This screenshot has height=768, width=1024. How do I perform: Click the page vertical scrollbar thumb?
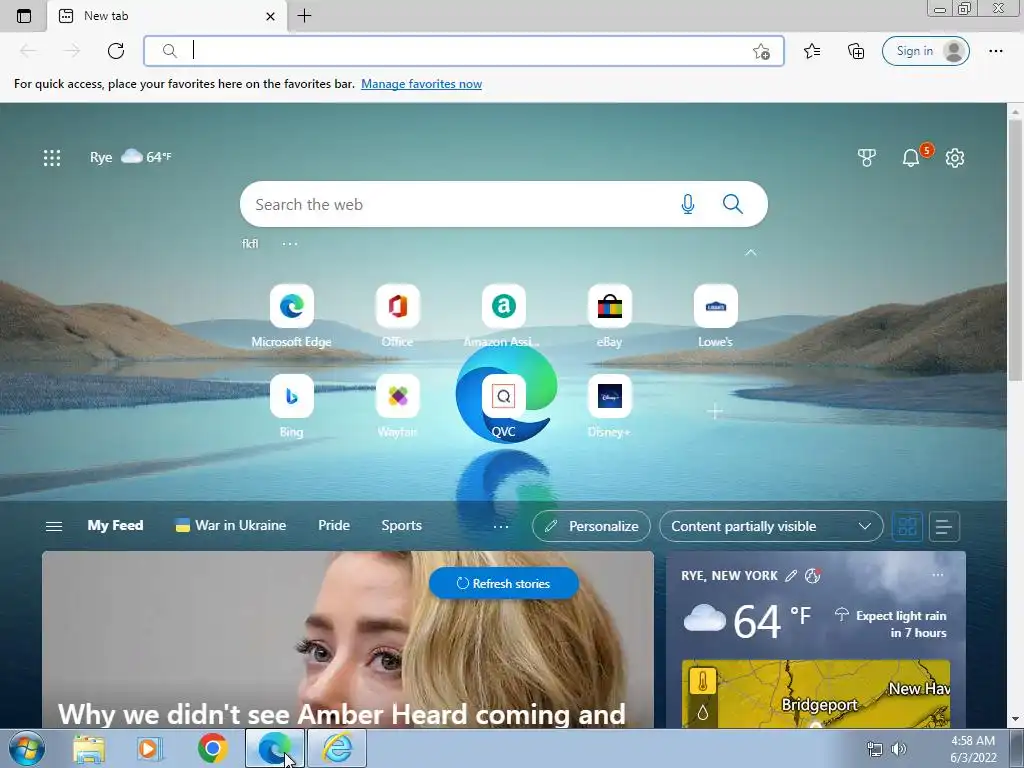coord(1015,249)
